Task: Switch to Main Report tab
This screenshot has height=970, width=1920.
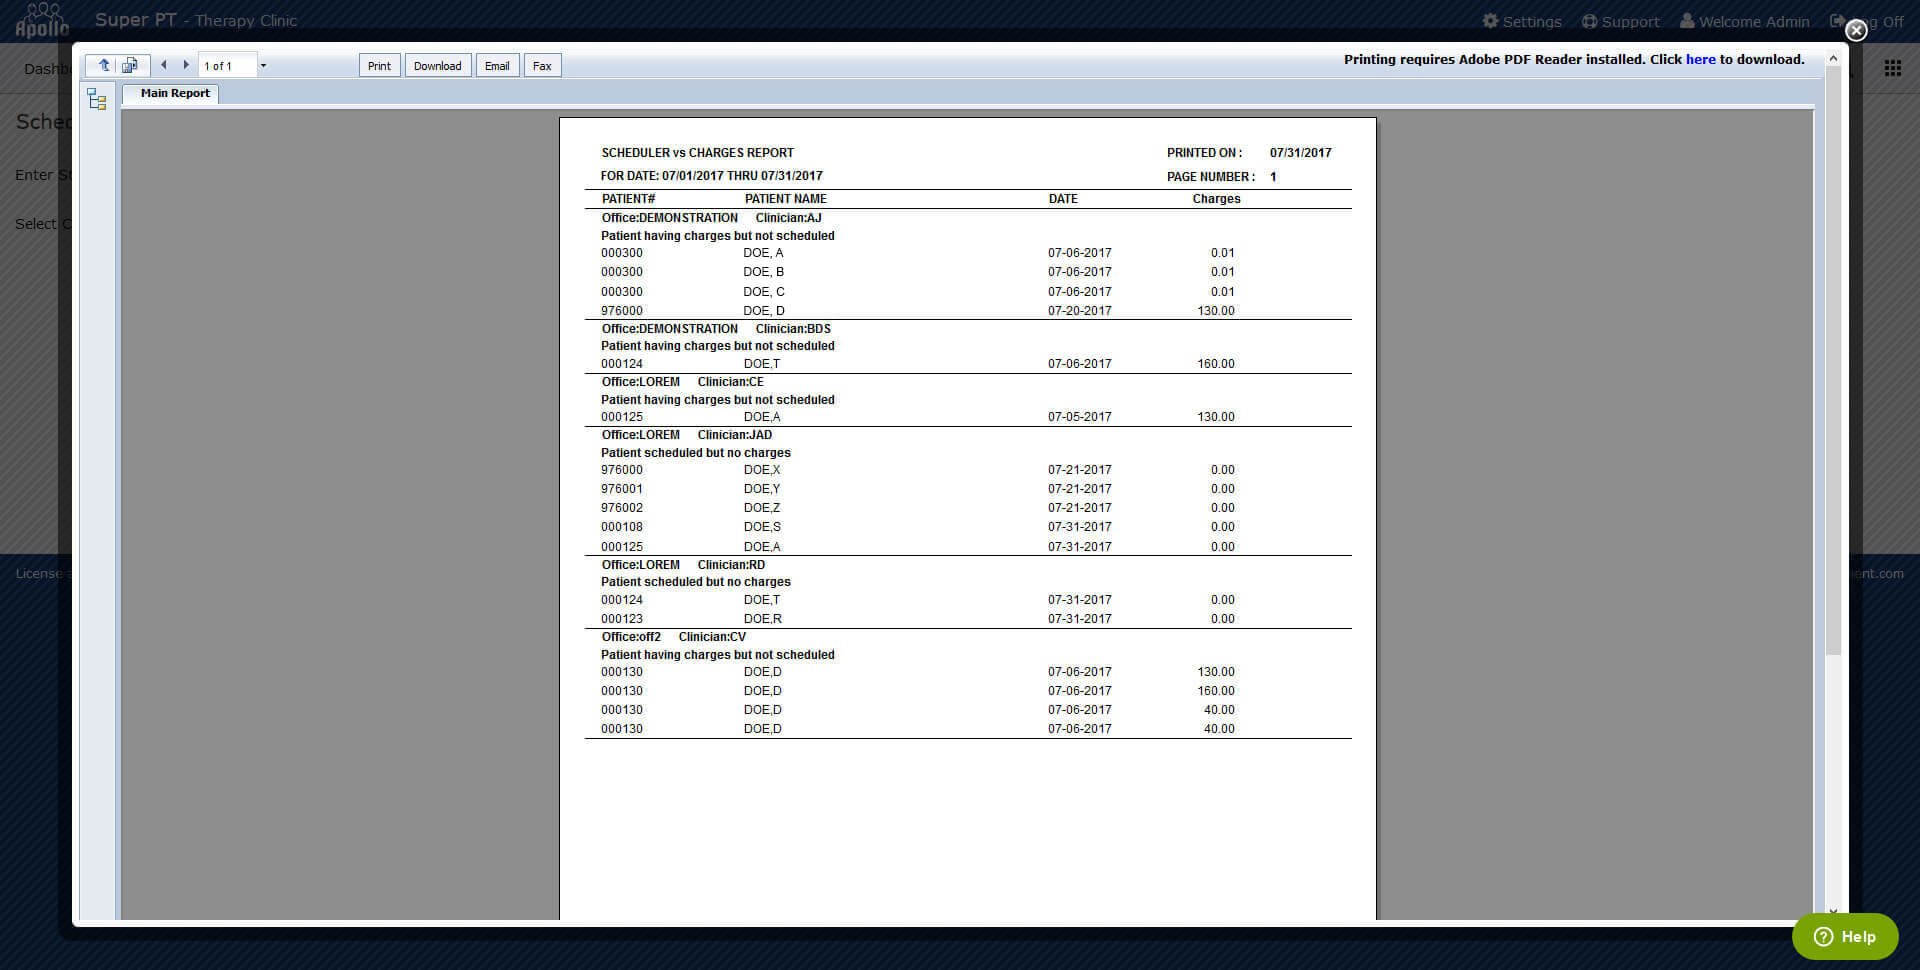Action: pyautogui.click(x=174, y=93)
